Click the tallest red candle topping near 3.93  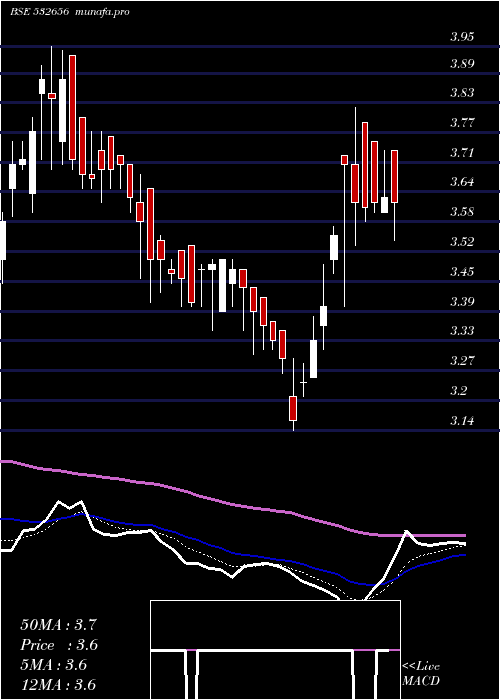click(72, 107)
